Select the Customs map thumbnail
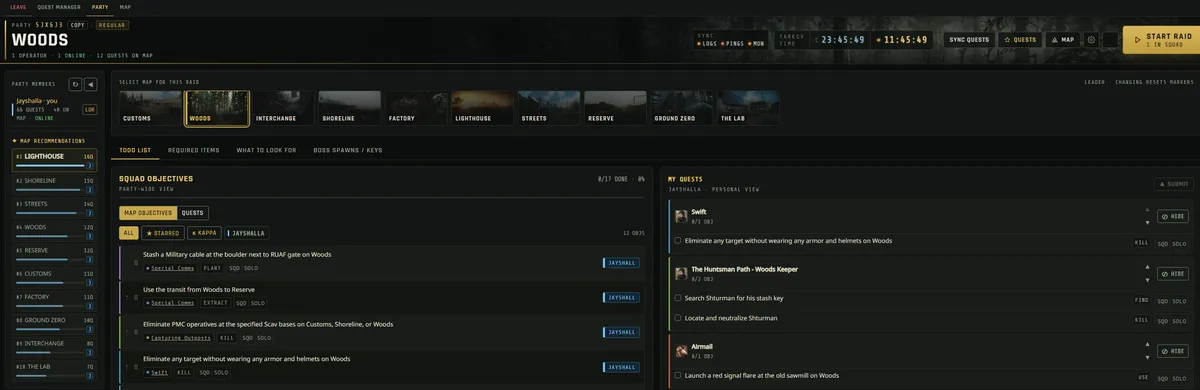The width and height of the screenshot is (1200, 390). 150,109
